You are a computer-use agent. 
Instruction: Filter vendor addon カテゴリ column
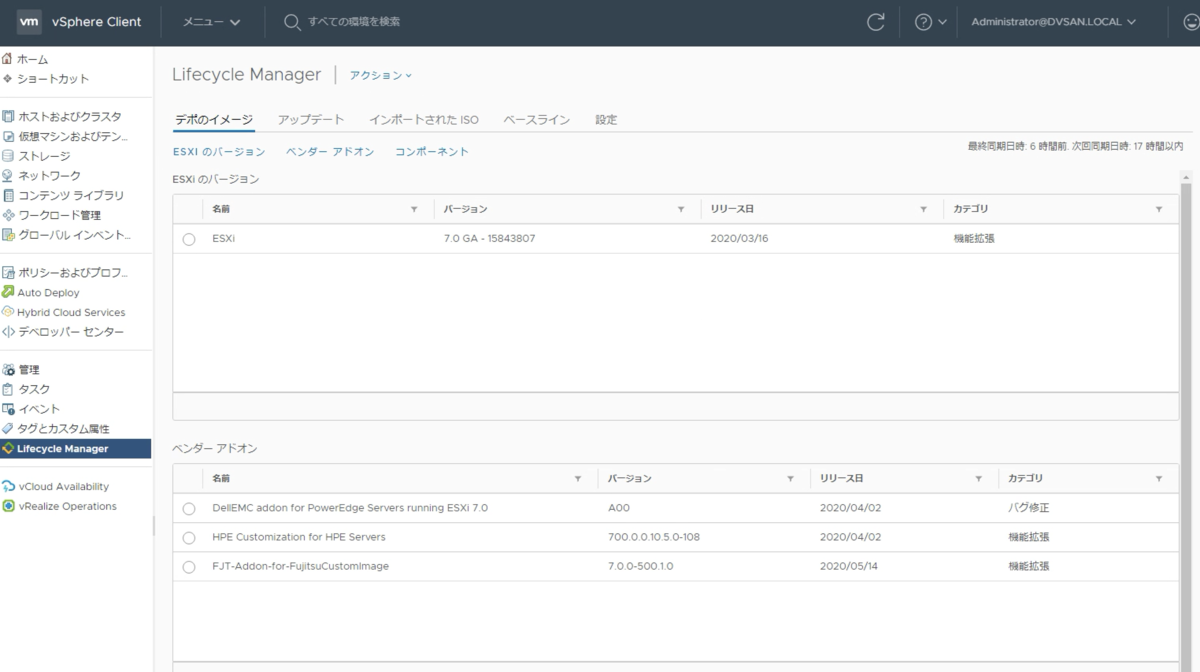click(x=1159, y=479)
